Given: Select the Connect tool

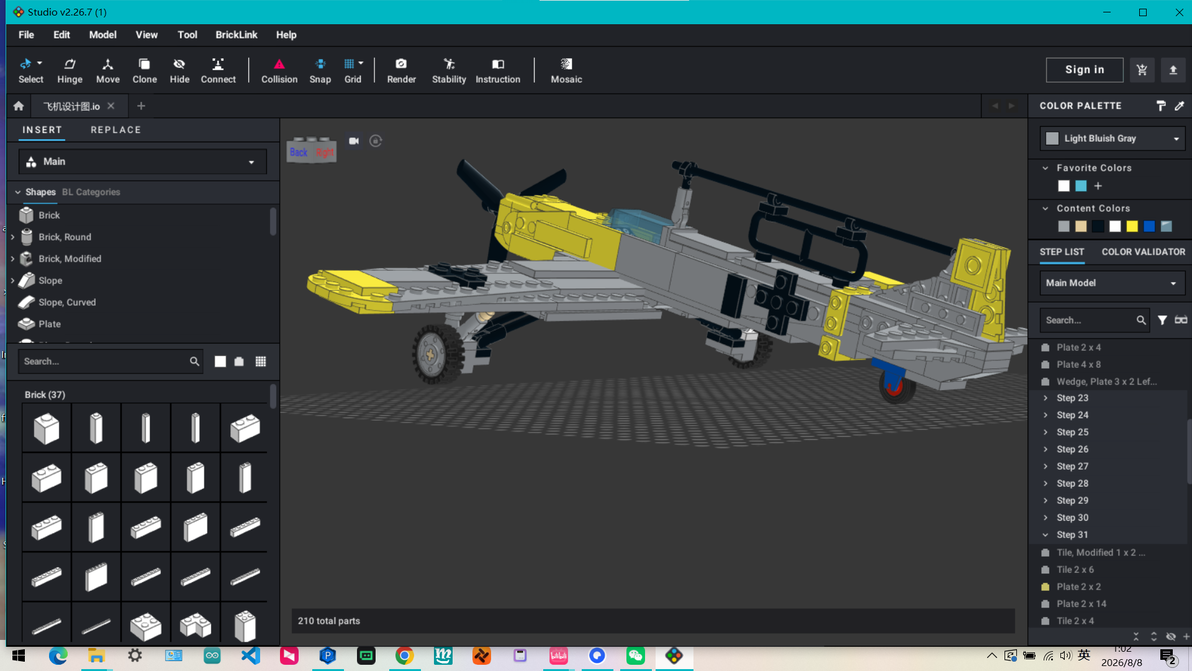Looking at the screenshot, I should (x=218, y=71).
